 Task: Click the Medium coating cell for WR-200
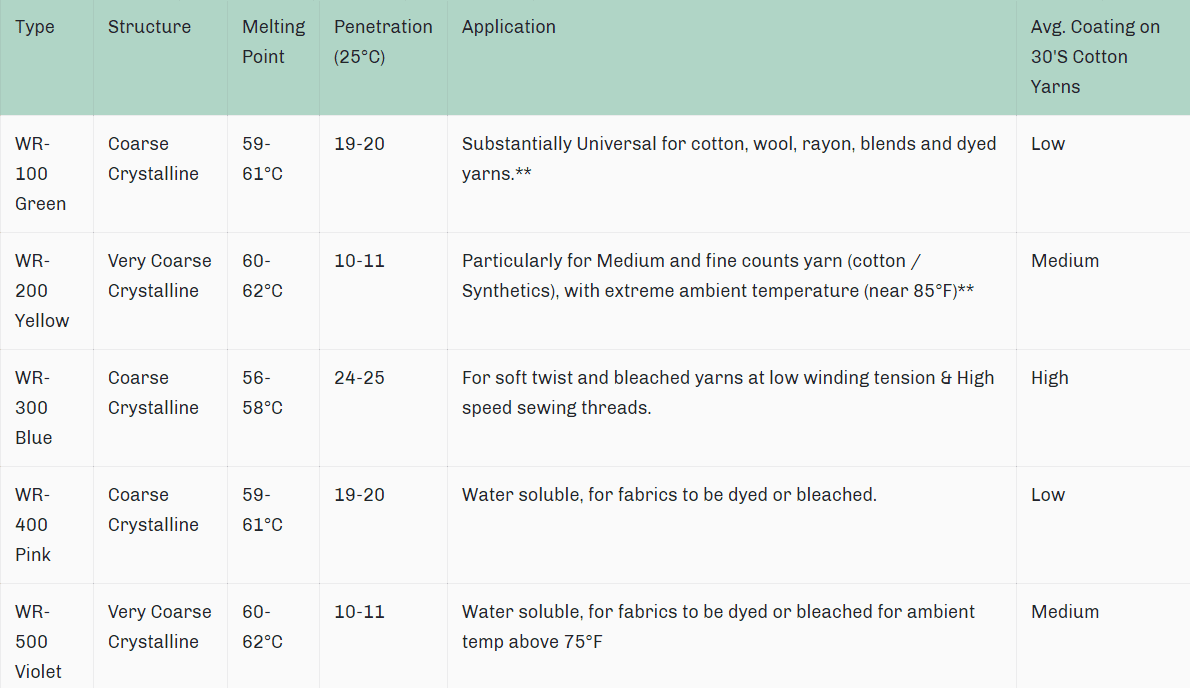pos(1064,261)
